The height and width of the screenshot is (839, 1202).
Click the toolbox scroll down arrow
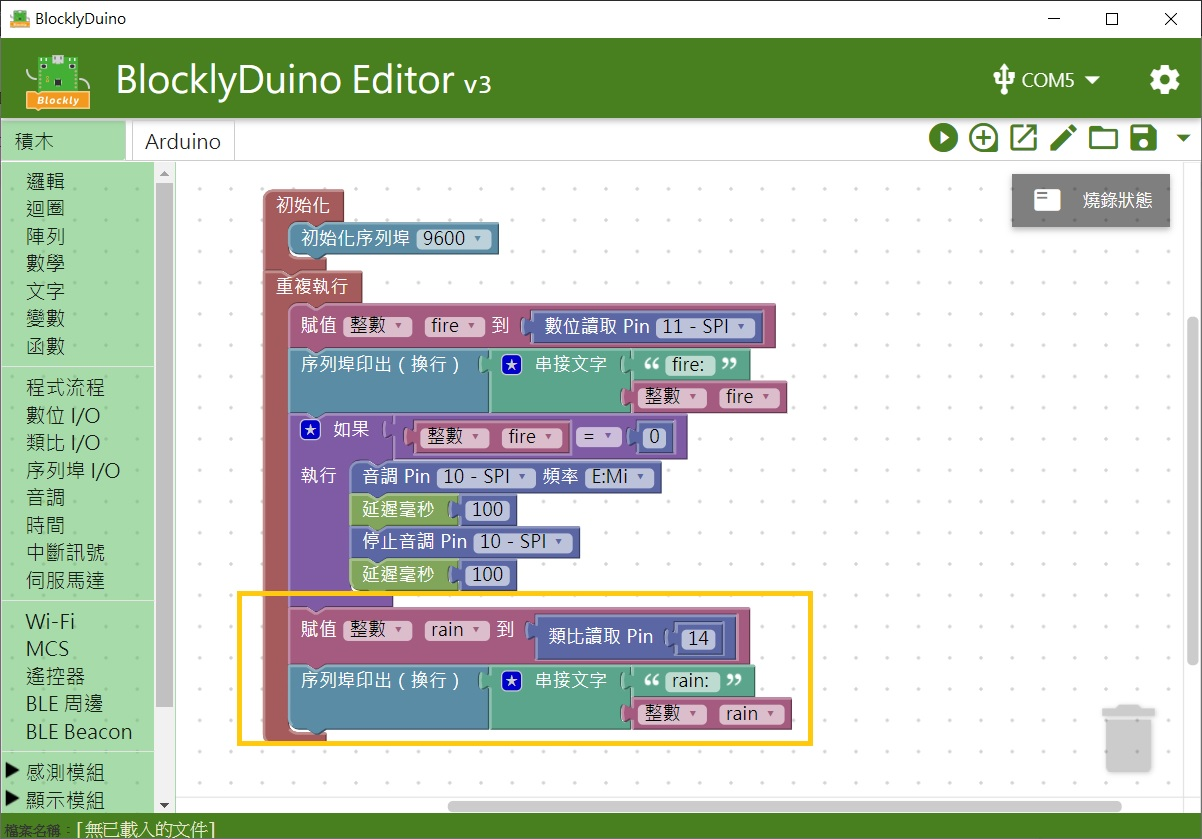click(163, 804)
